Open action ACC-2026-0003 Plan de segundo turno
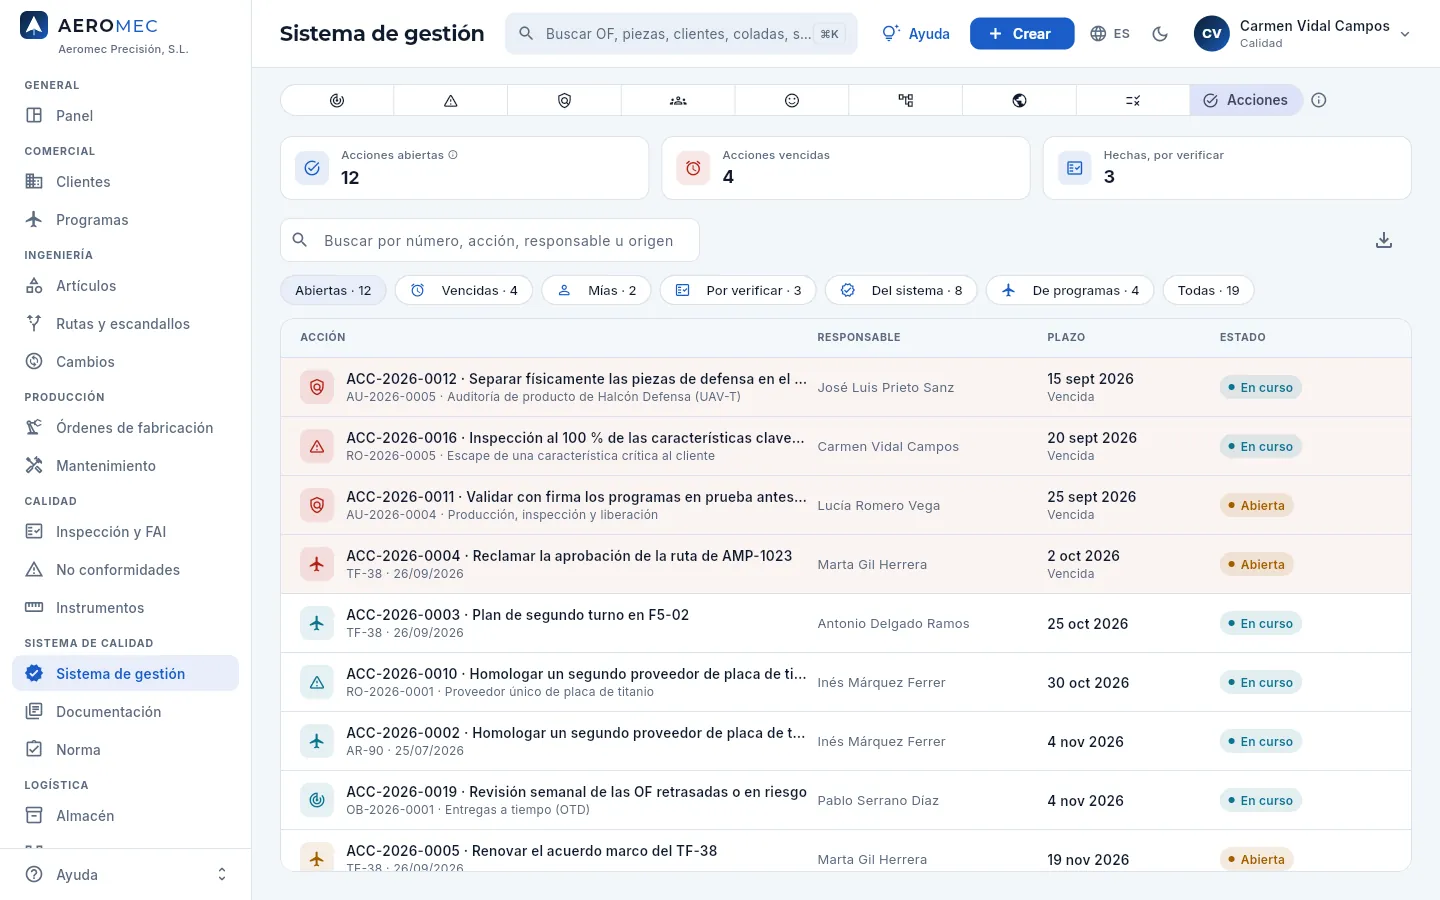Screen dimensions: 1440x900 click(846, 623)
